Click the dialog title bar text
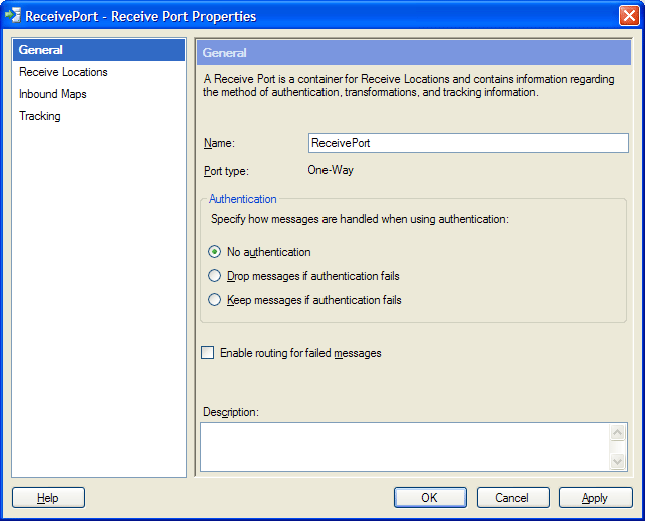 140,16
